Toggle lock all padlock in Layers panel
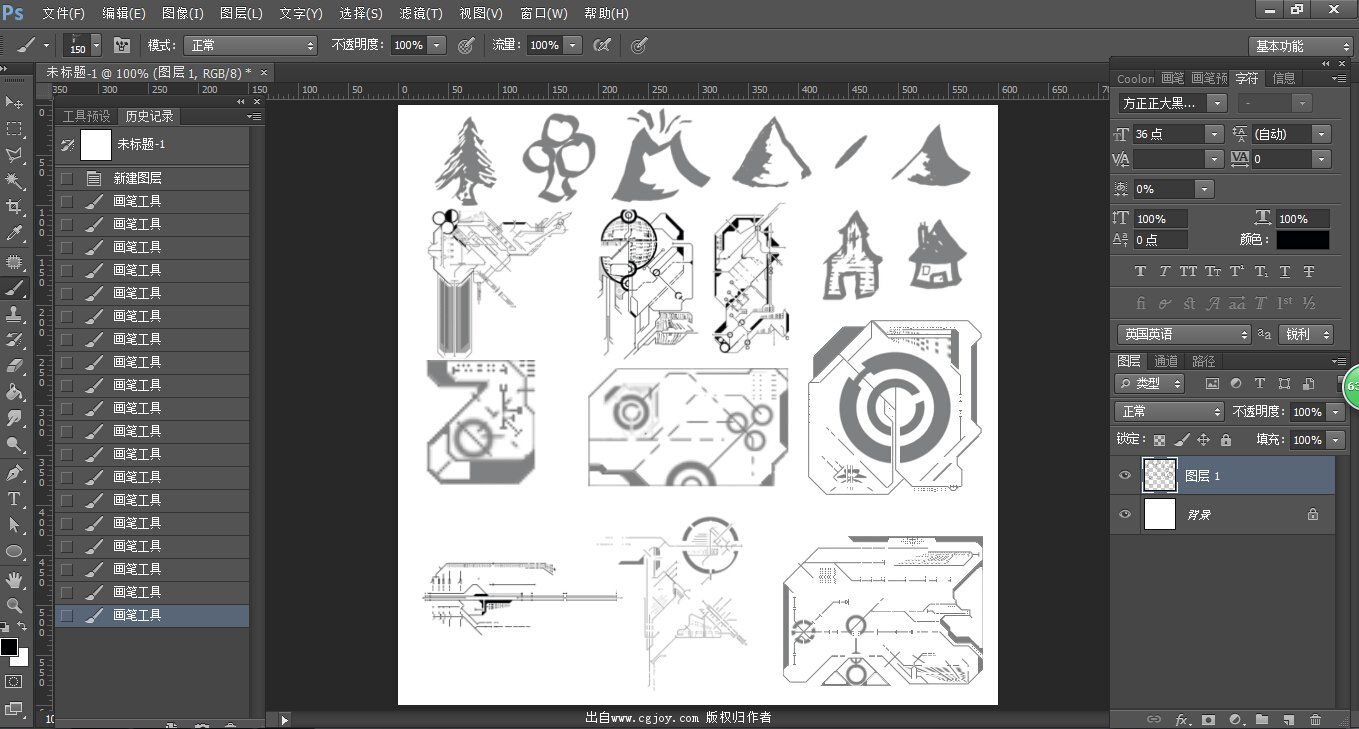The image size is (1359, 729). (x=1226, y=440)
